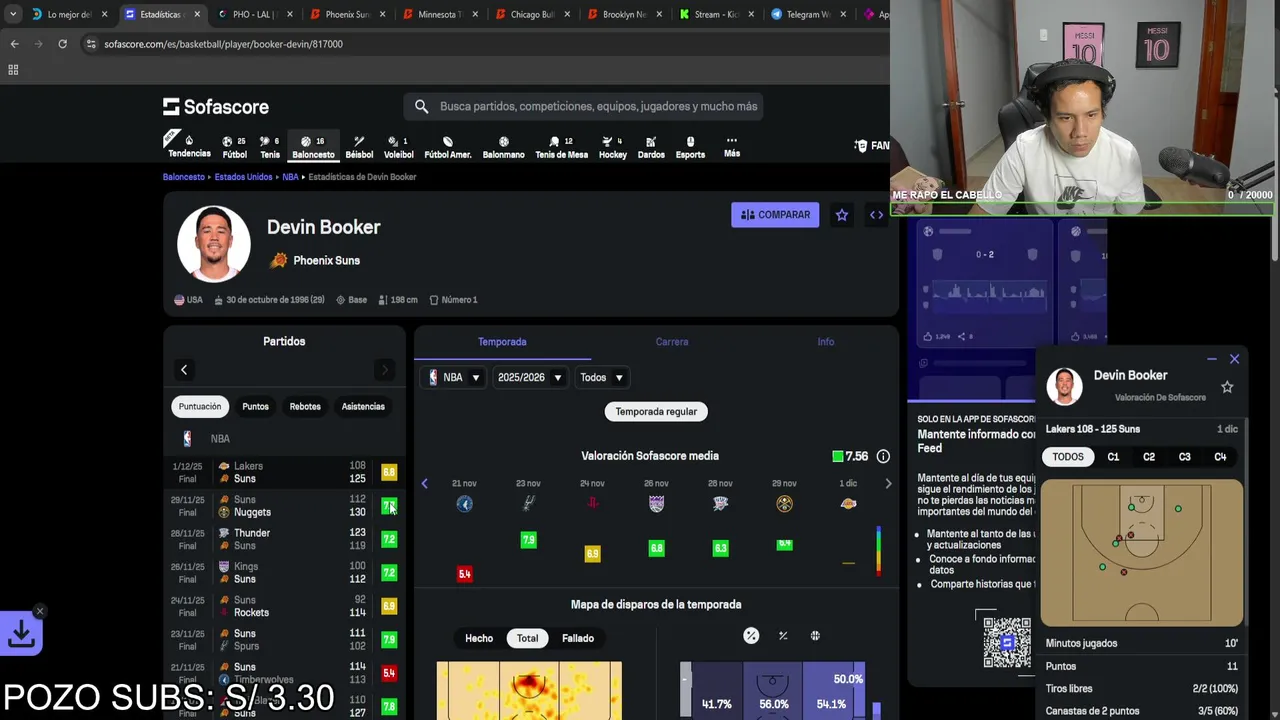Go to previous rating dates arrow
Image resolution: width=1280 pixels, height=720 pixels.
424,484
